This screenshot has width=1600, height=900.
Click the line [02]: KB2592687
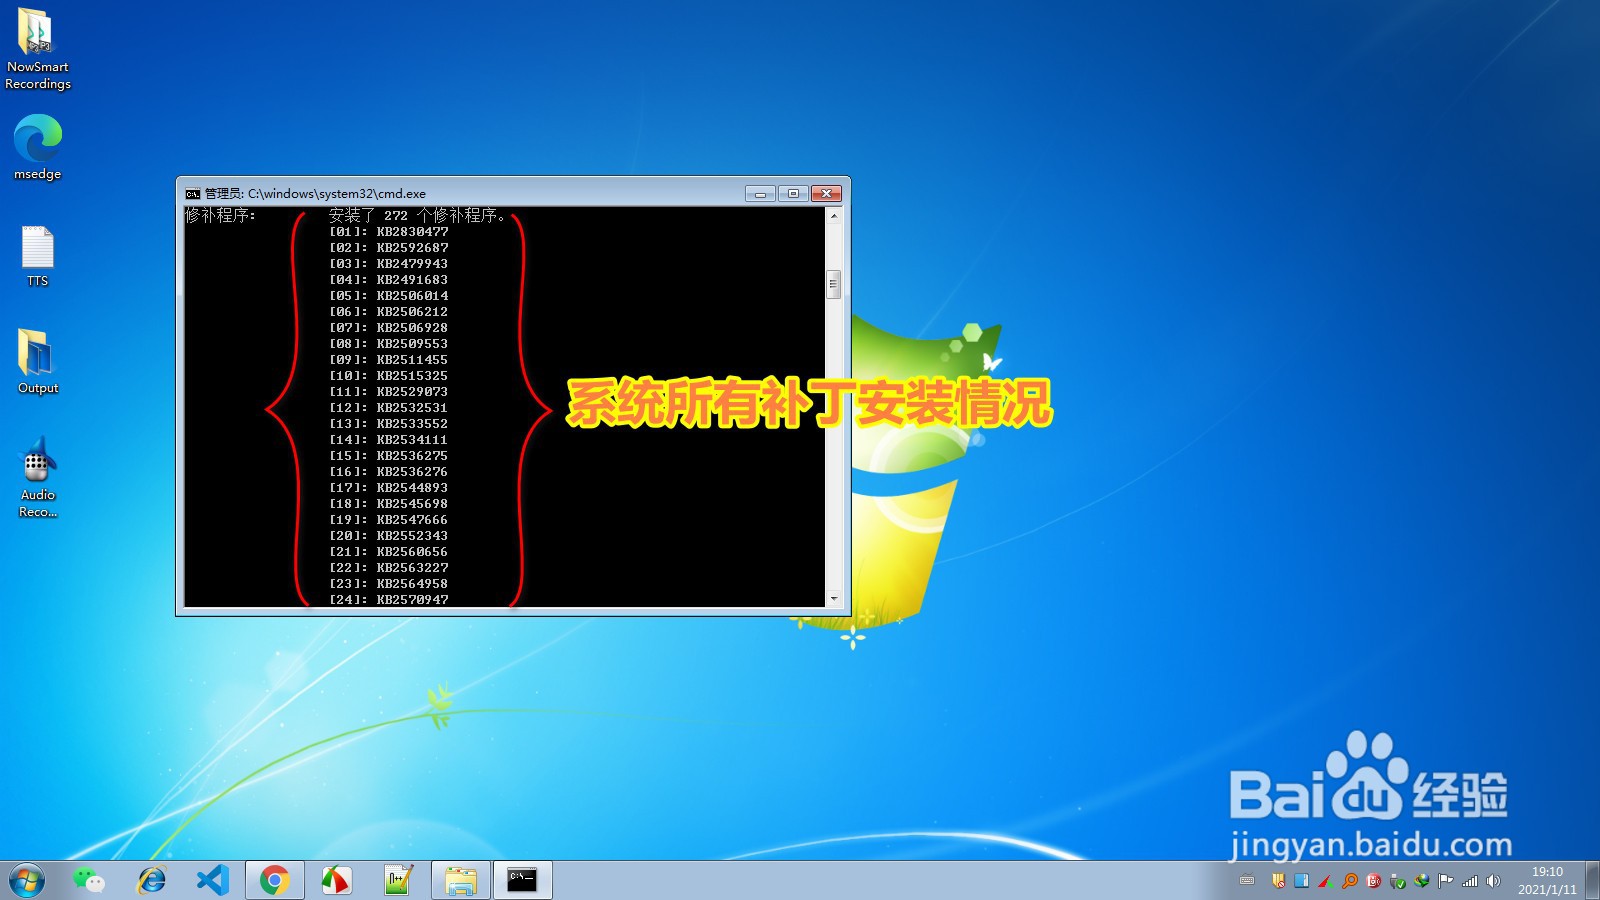389,248
